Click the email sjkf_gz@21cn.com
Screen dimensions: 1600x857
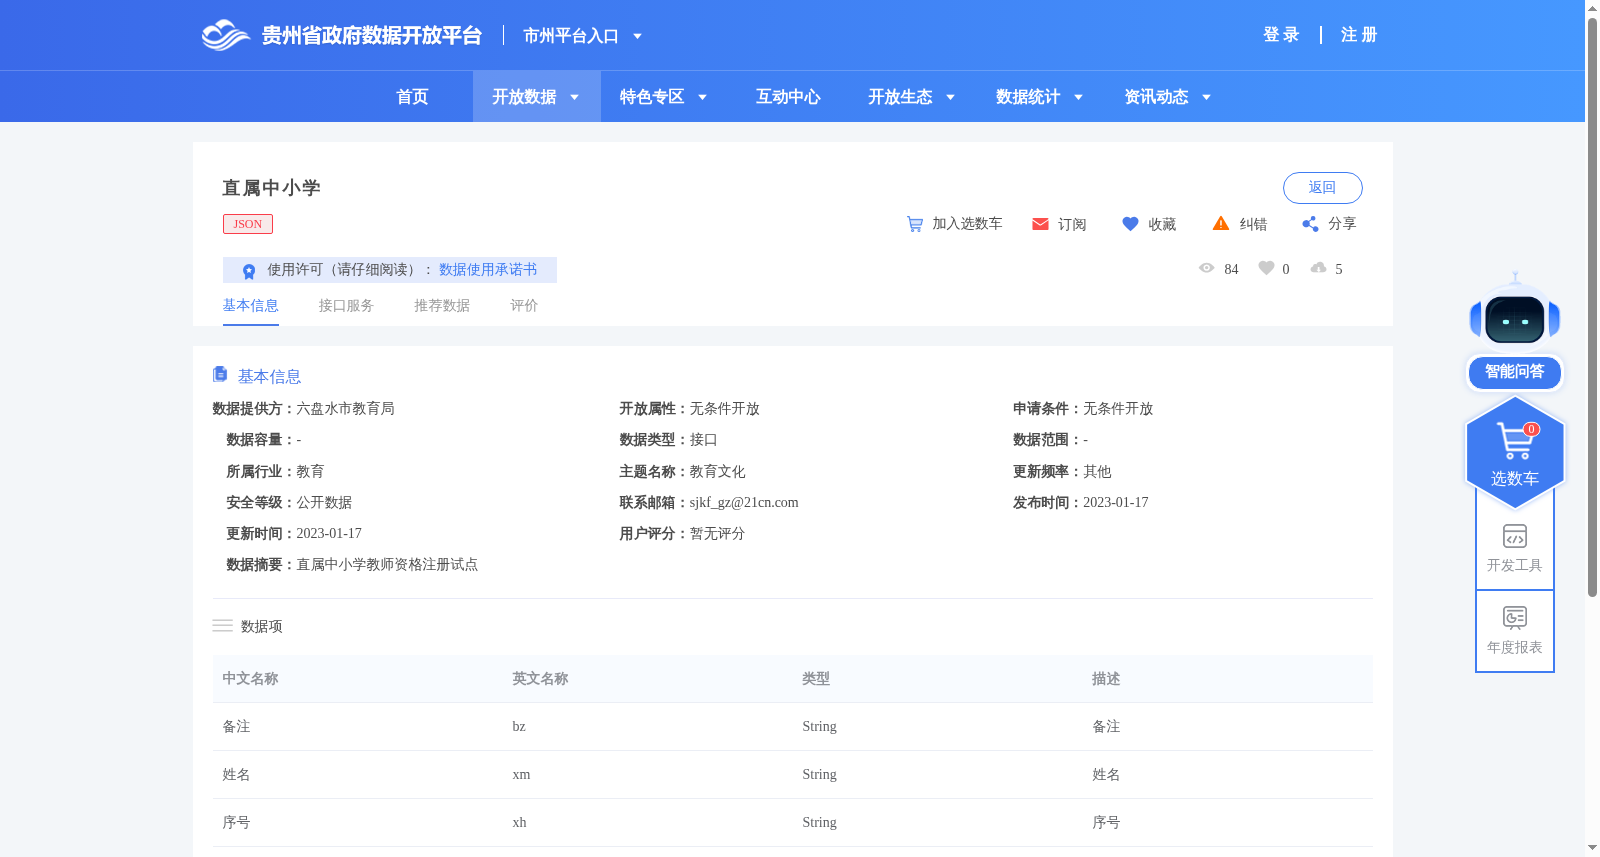pos(744,503)
